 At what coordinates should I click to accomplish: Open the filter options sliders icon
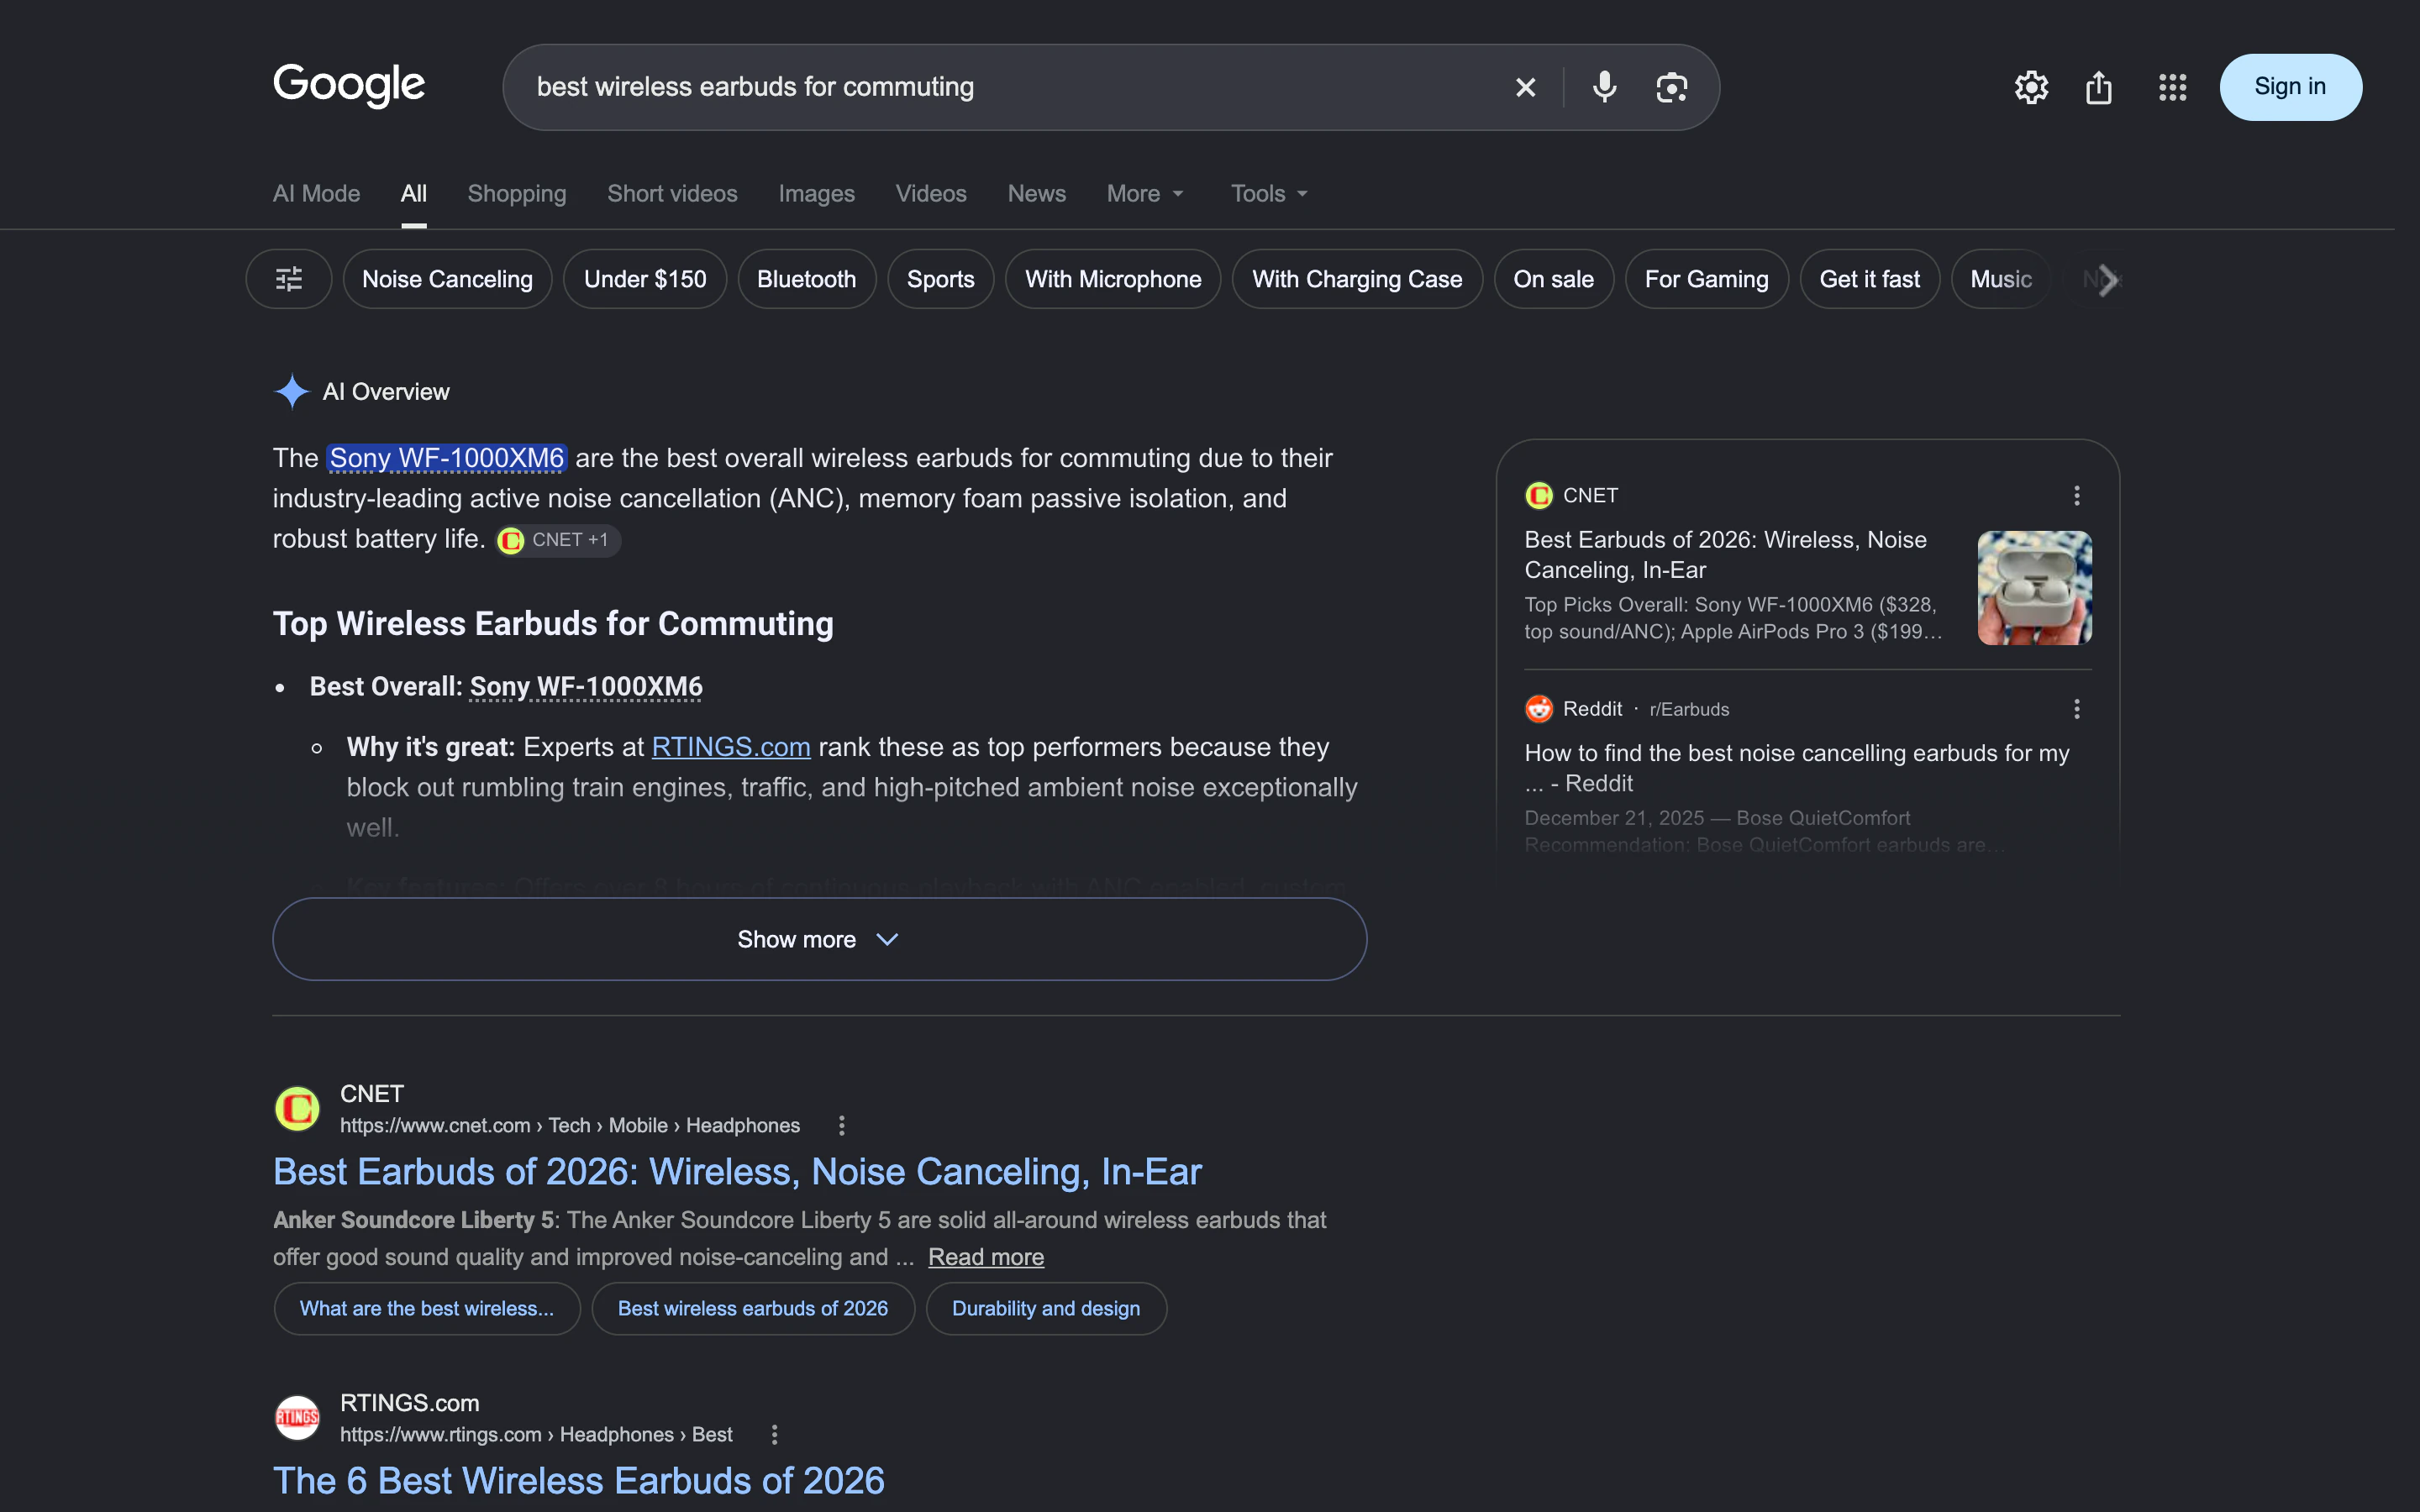tap(289, 279)
